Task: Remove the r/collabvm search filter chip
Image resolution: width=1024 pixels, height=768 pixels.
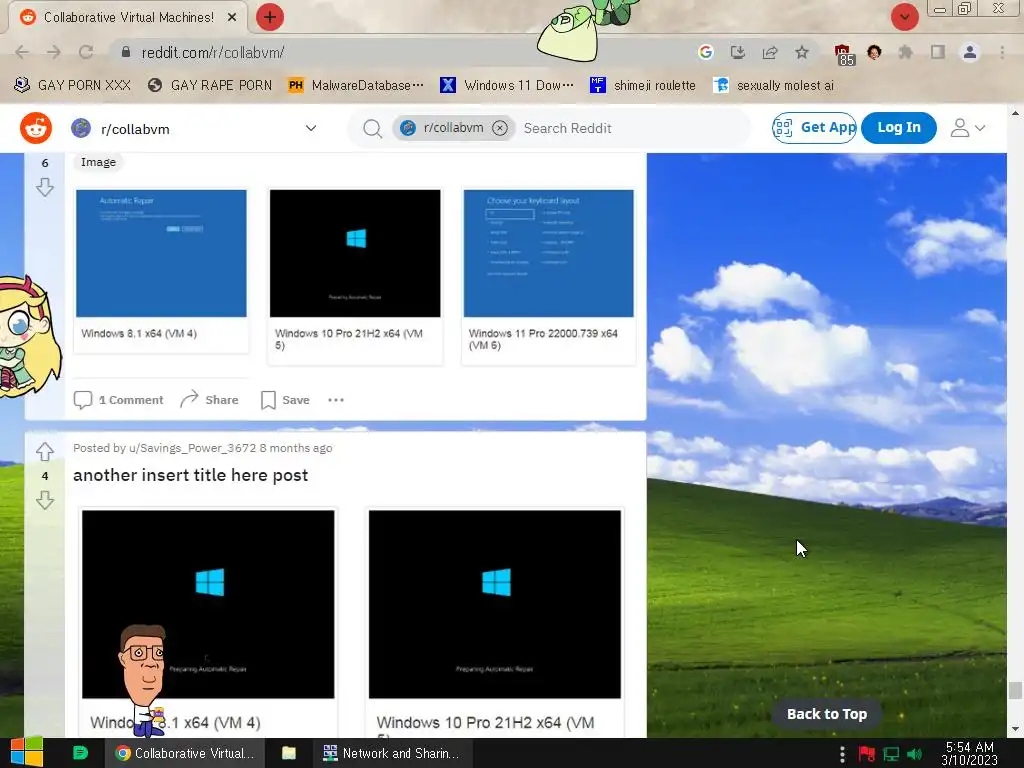Action: point(500,128)
